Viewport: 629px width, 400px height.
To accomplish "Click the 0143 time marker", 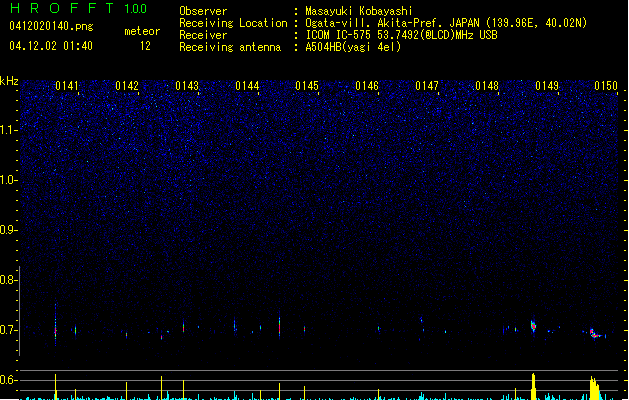I will 187,86.
